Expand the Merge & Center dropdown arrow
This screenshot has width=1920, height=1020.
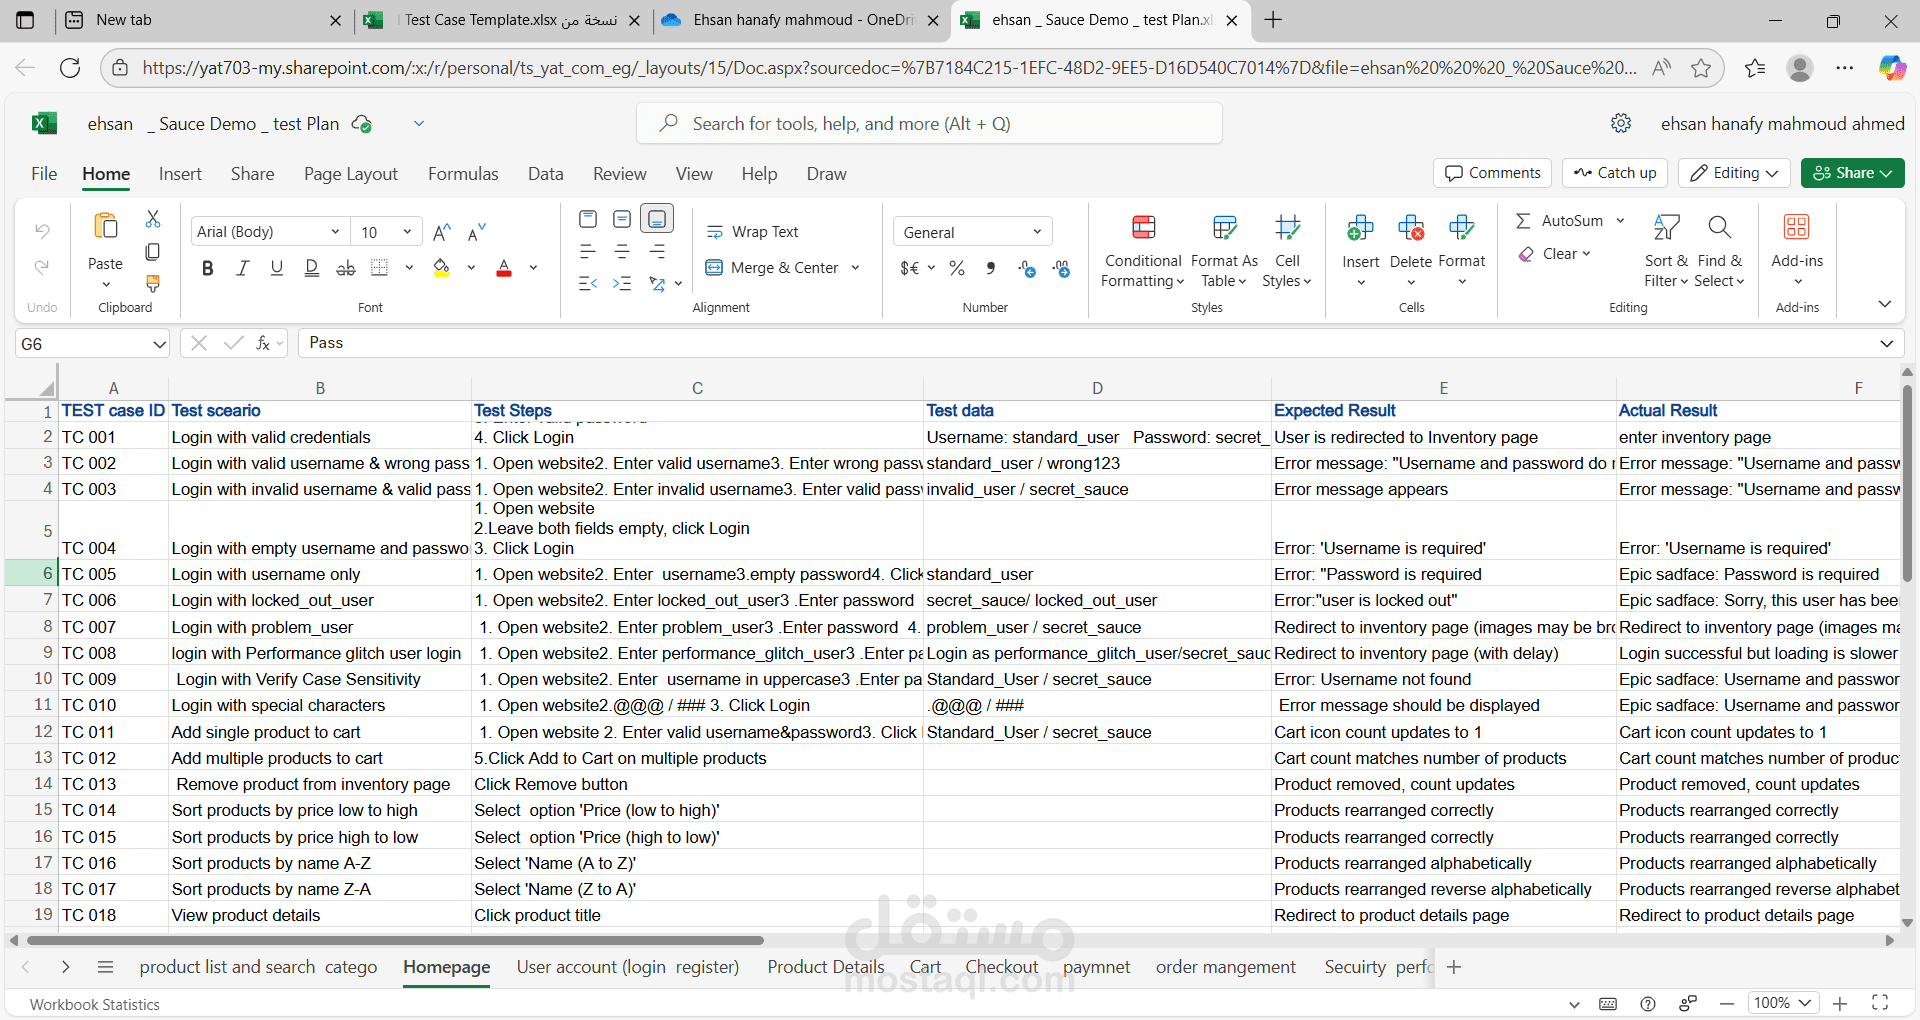[856, 268]
